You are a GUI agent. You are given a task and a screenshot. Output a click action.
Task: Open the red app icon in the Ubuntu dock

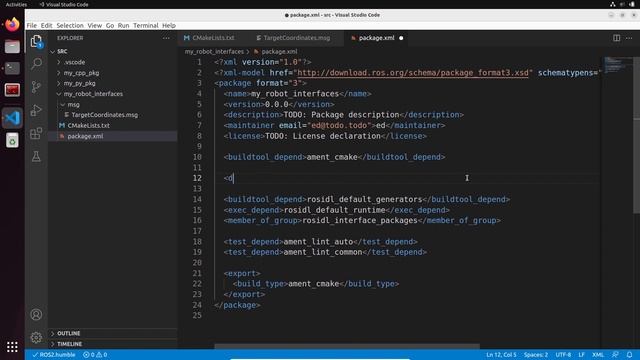click(12, 90)
